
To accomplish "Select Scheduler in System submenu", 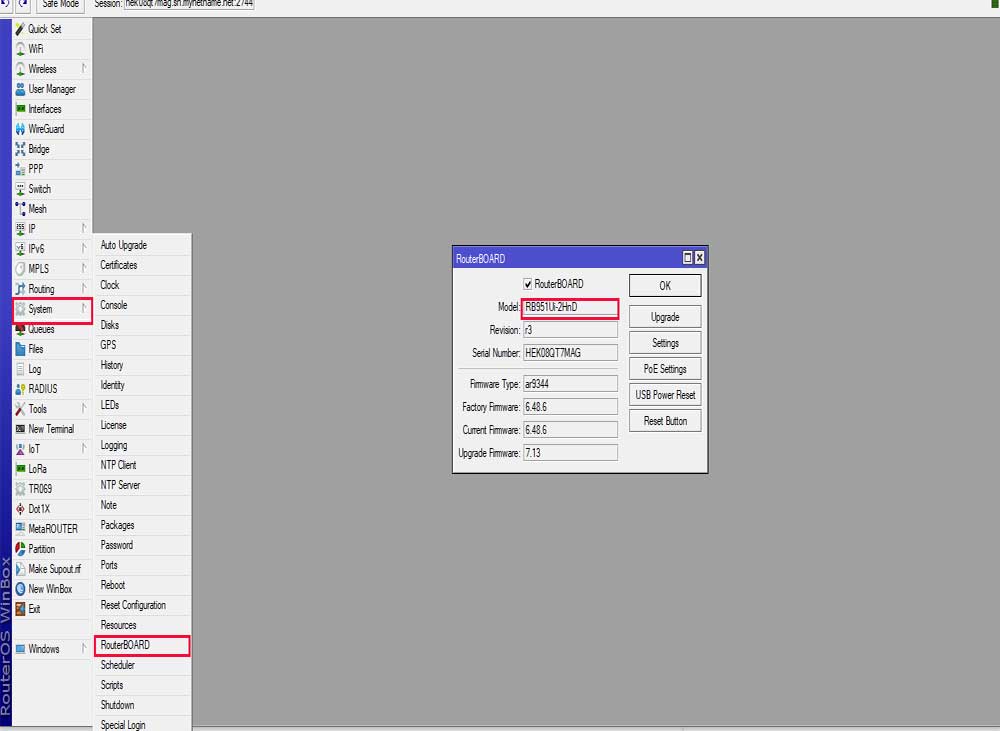I will (x=143, y=665).
